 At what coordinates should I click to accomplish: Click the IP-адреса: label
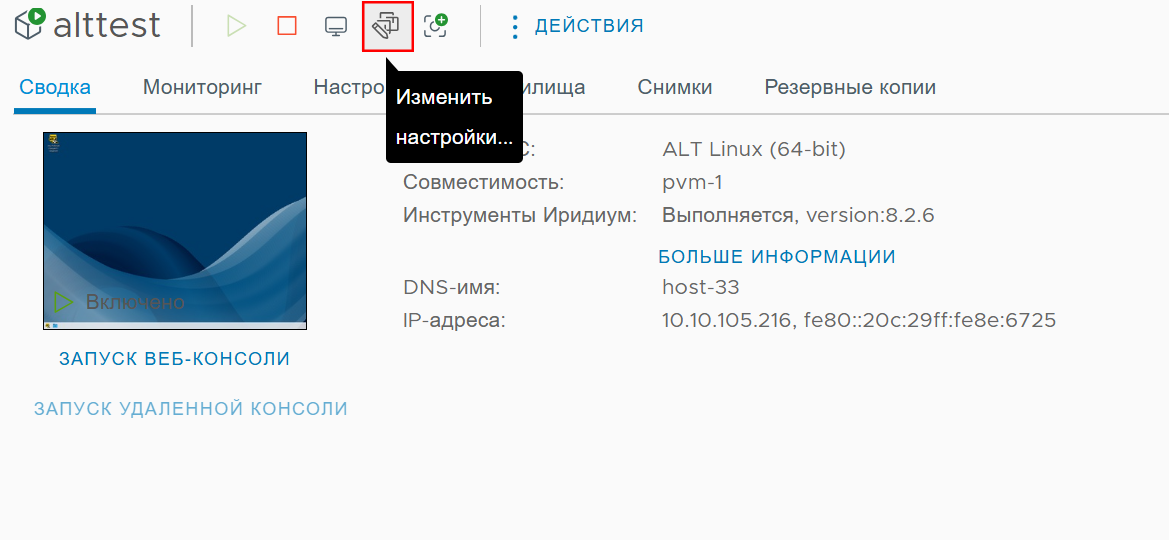tap(455, 321)
